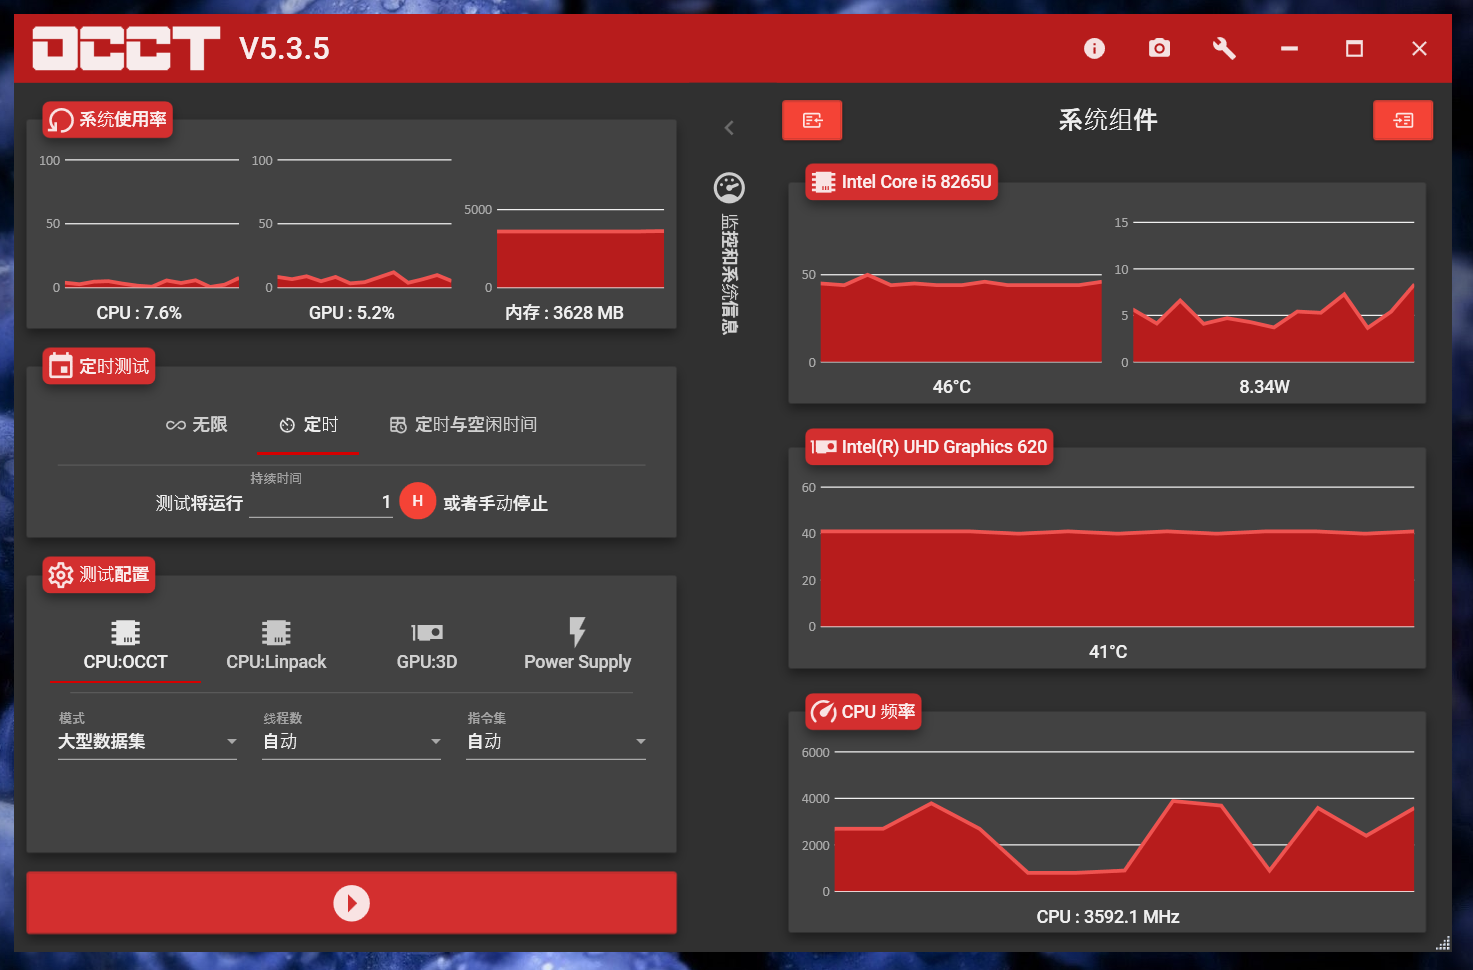Image resolution: width=1473 pixels, height=970 pixels.
Task: Click the 定时测试 calendar label
Action: (x=99, y=367)
